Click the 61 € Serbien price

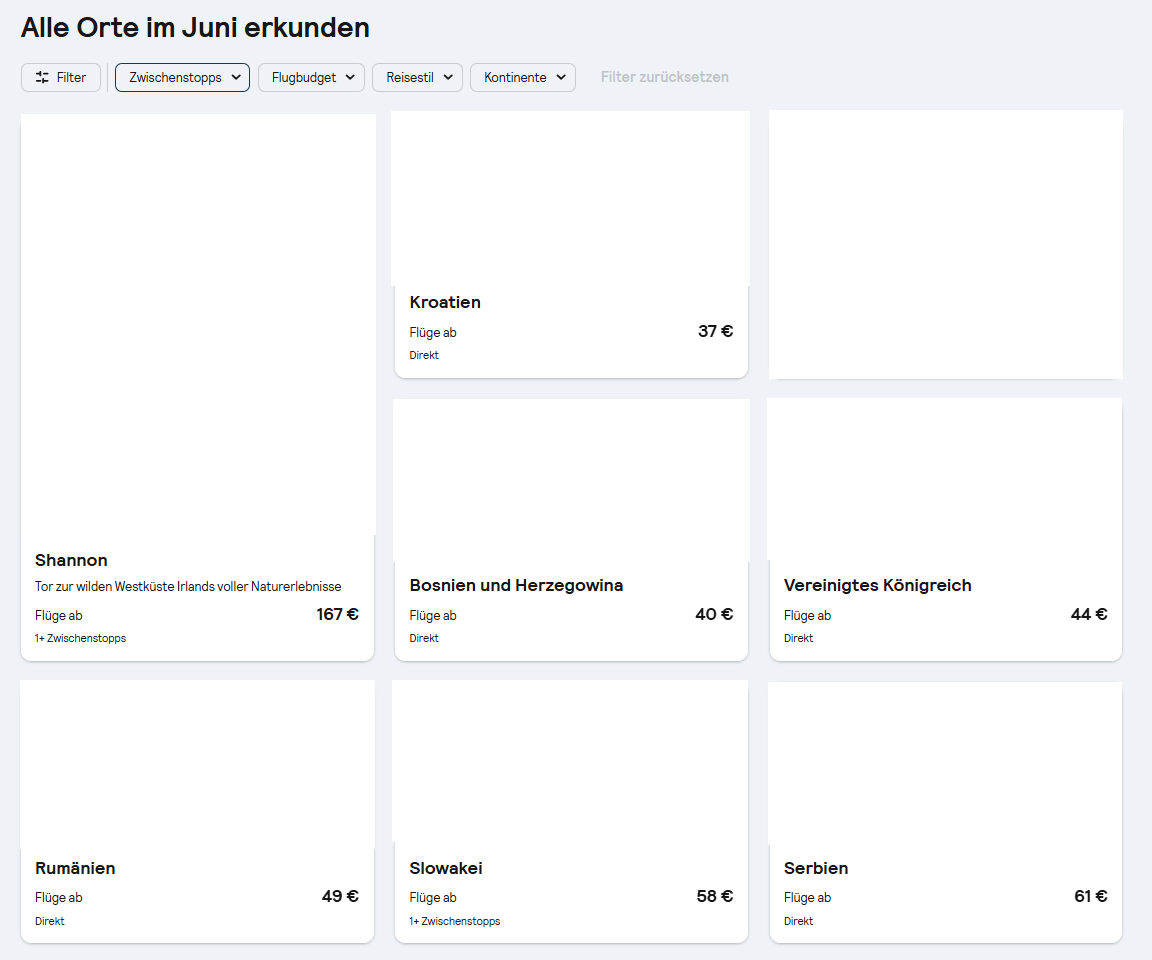tap(1090, 896)
